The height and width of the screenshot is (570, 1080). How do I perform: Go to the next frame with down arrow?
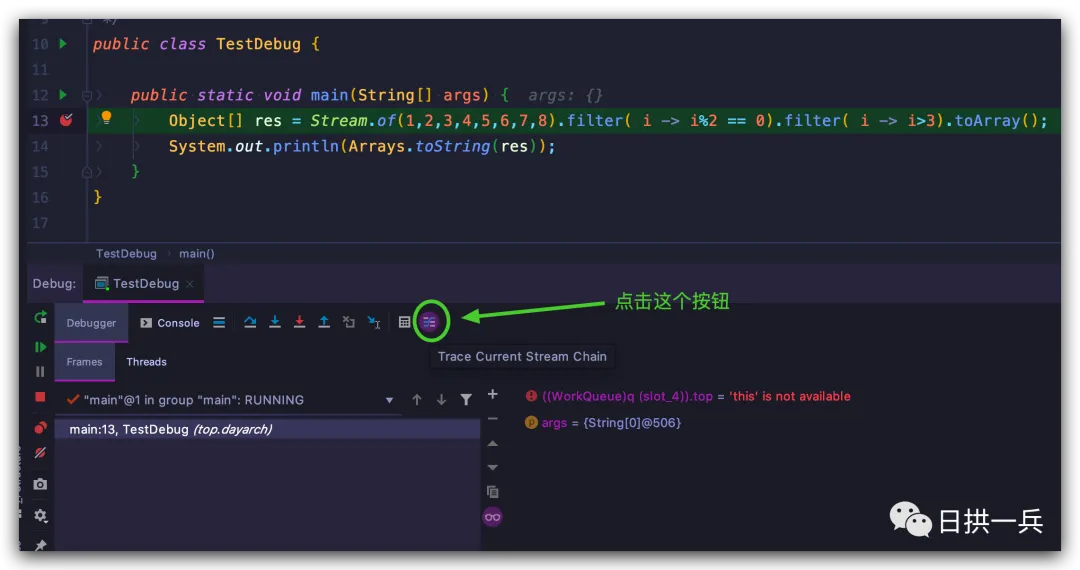(x=442, y=400)
